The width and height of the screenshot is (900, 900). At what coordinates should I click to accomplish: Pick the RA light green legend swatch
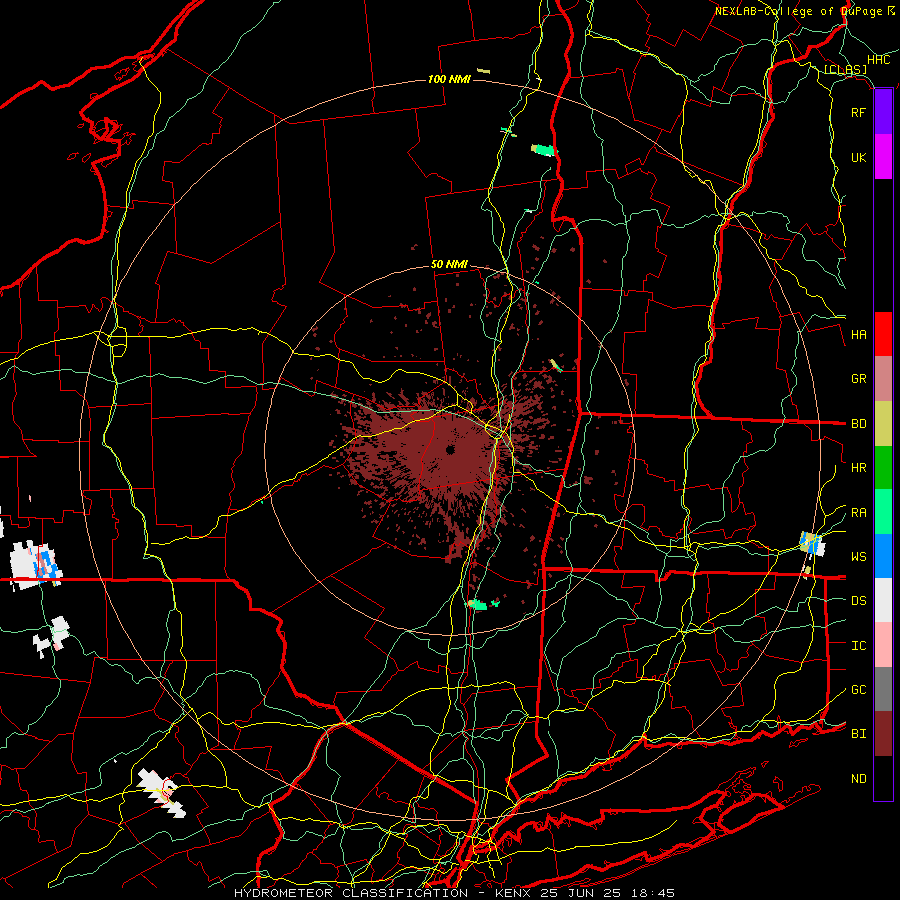(883, 512)
